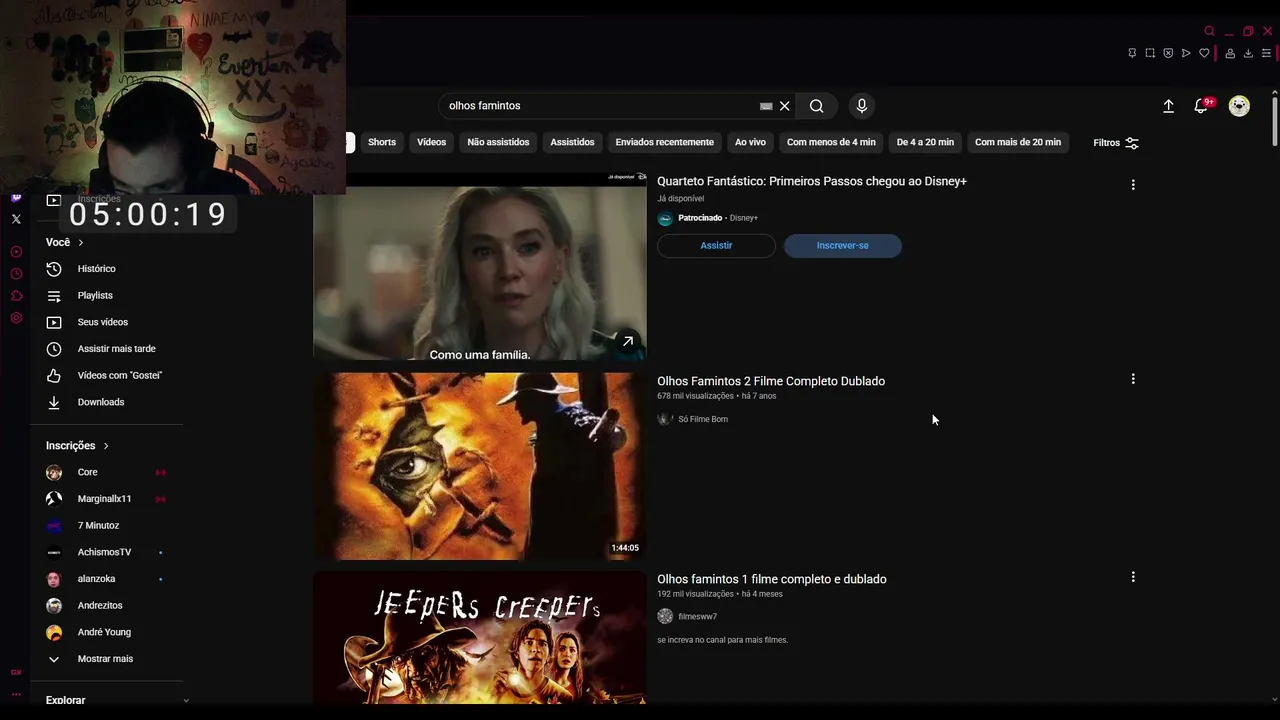The height and width of the screenshot is (720, 1280).
Task: Toggle the De 4 a 20 min chip
Action: pos(925,142)
